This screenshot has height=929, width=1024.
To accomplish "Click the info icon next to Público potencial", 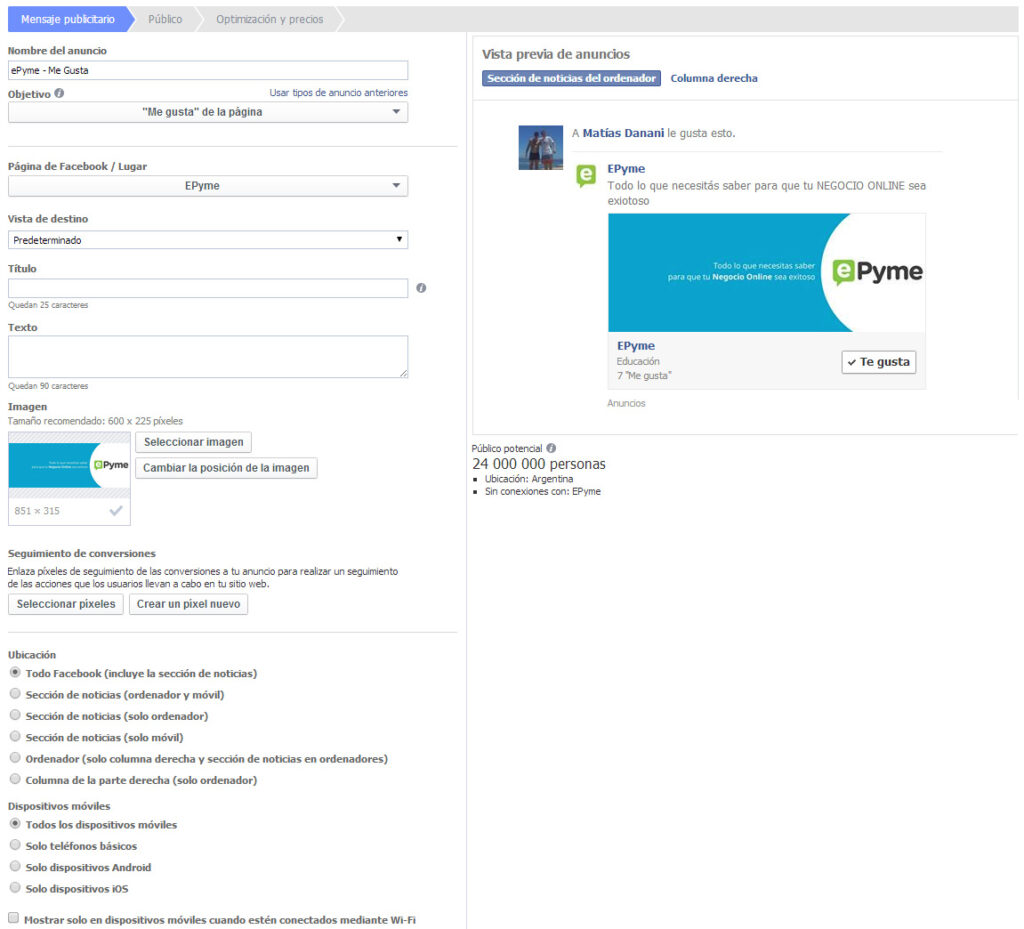I will click(552, 449).
